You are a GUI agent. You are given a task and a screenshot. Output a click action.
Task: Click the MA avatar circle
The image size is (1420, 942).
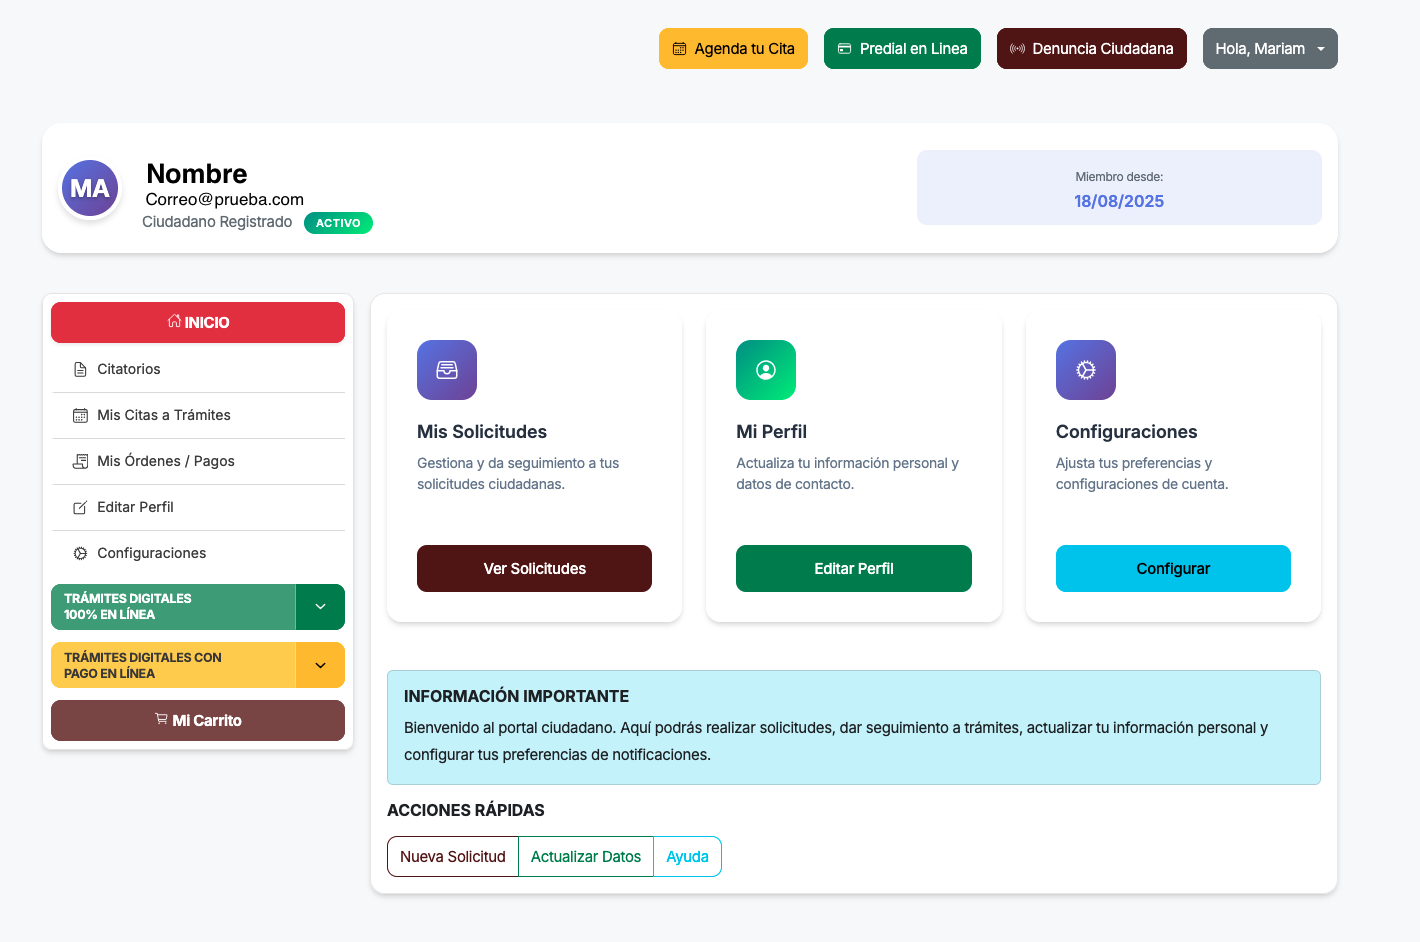click(90, 188)
